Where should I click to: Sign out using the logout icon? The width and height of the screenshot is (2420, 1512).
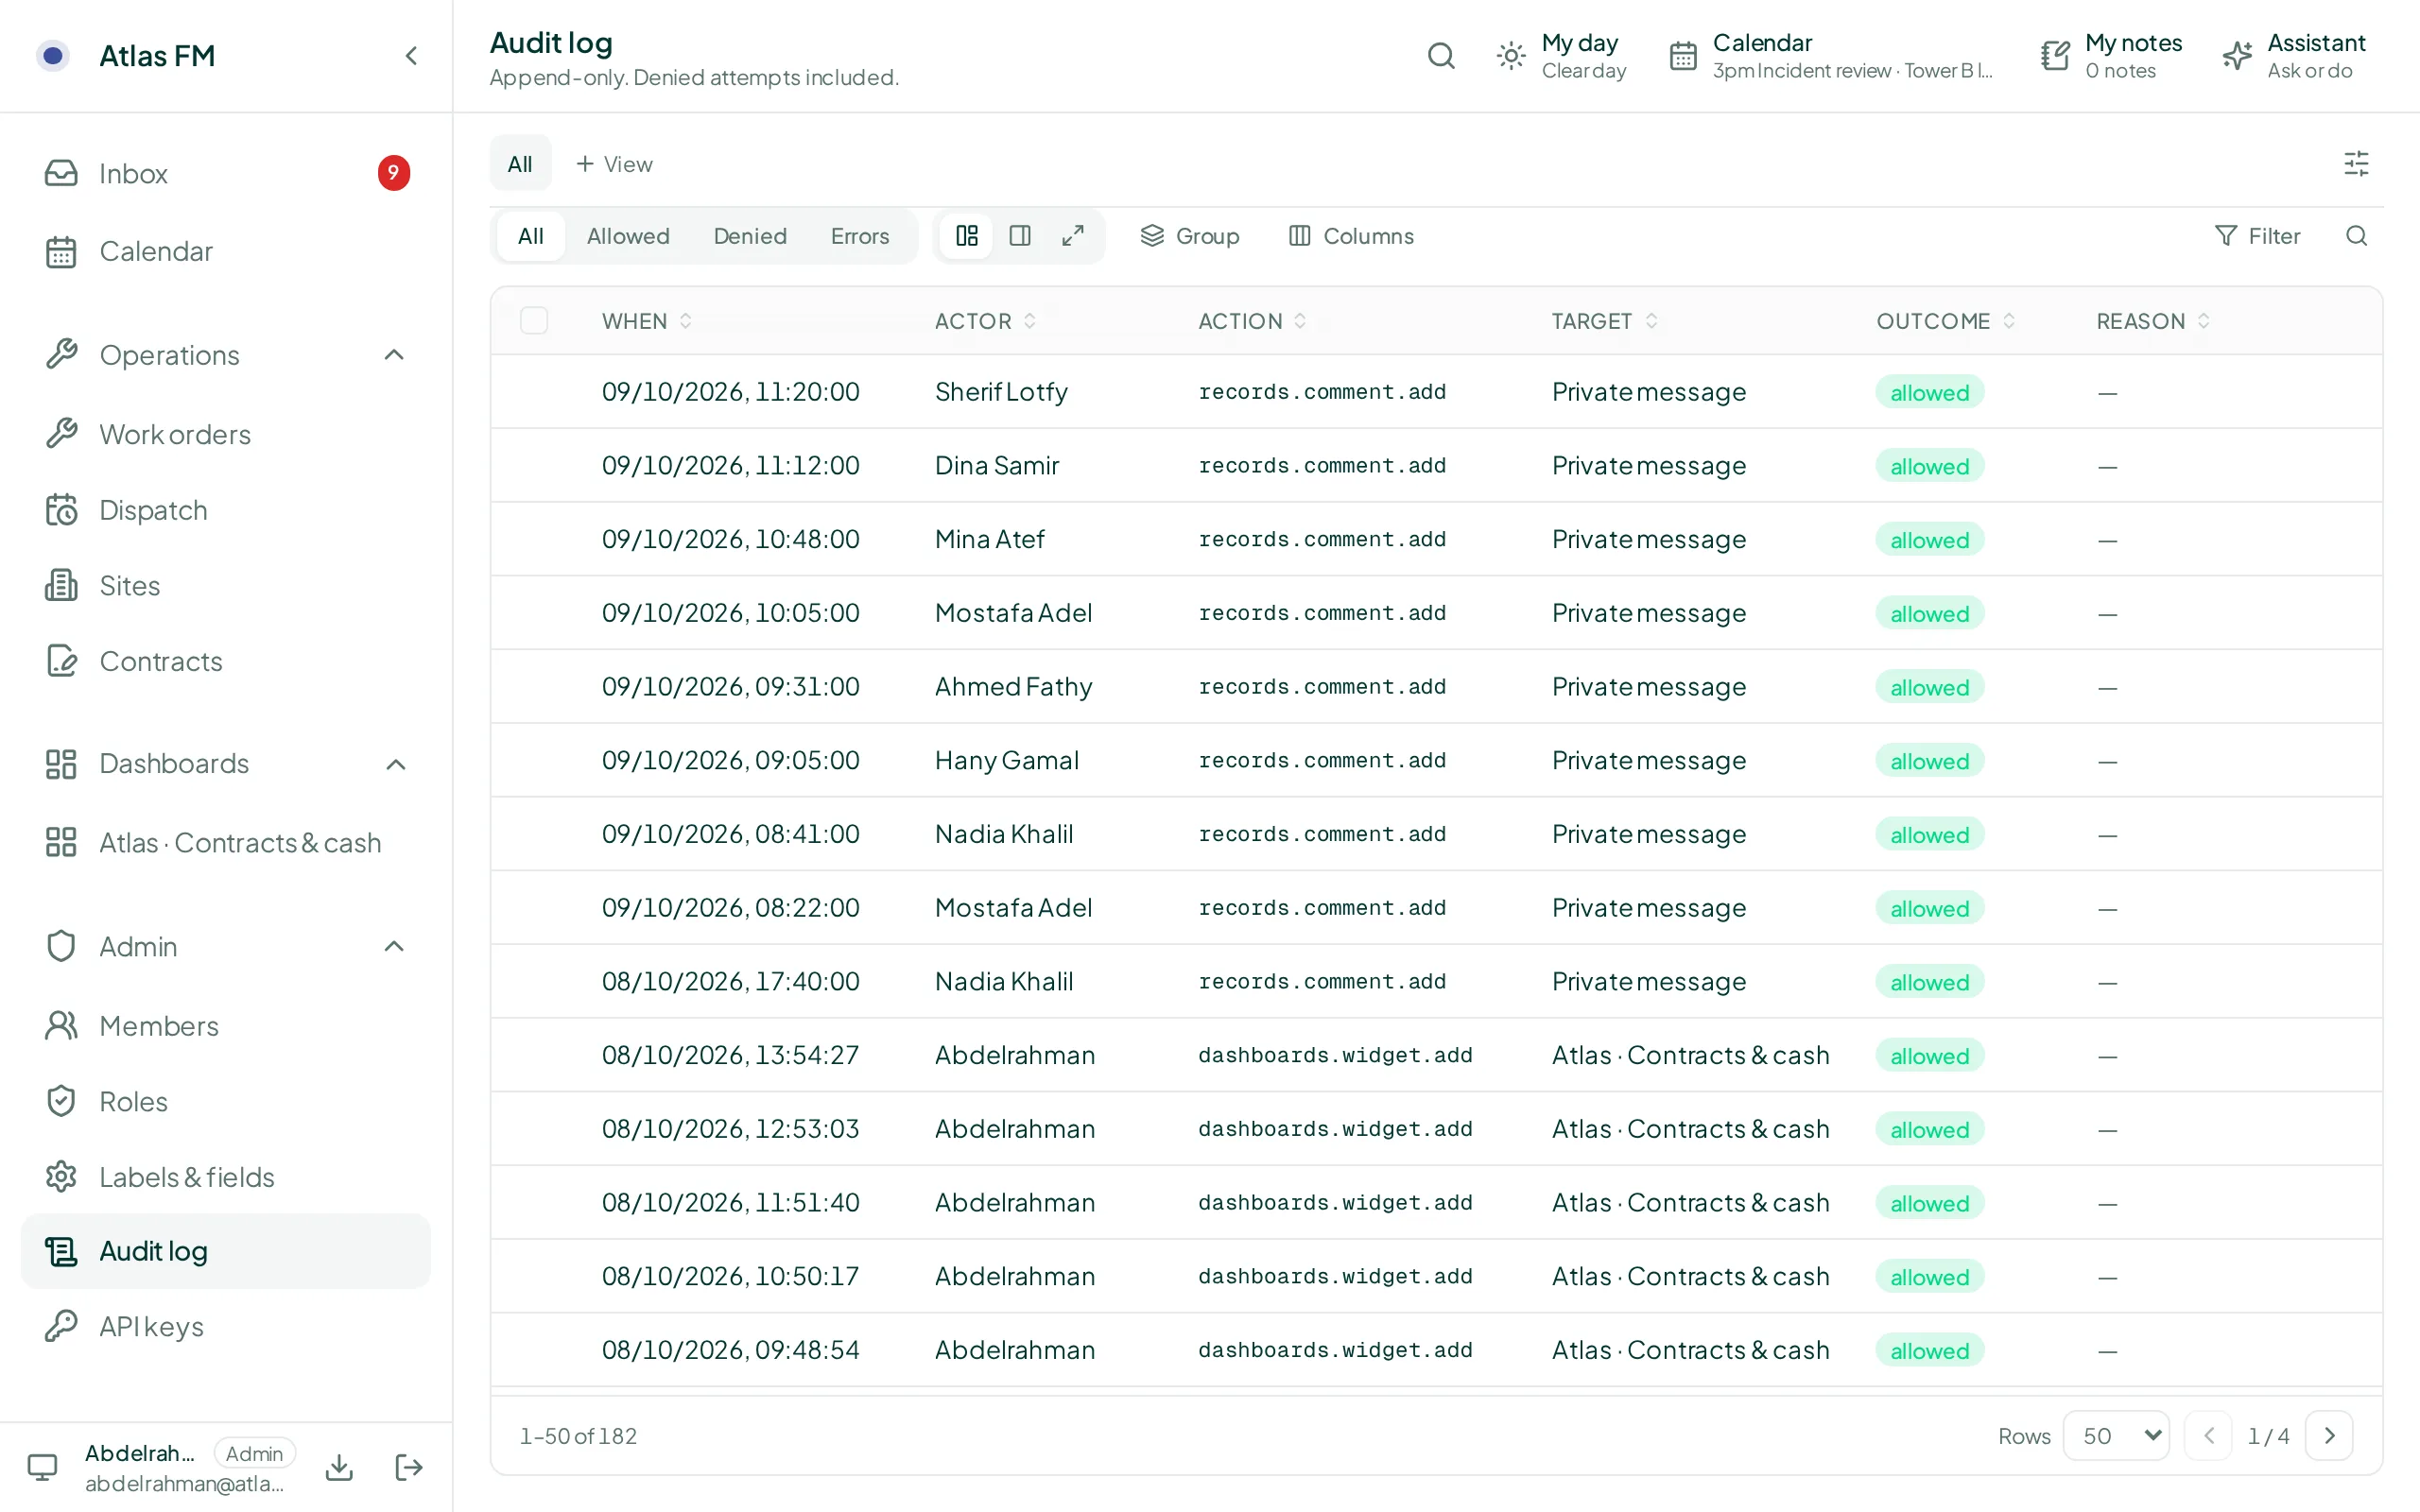[409, 1467]
